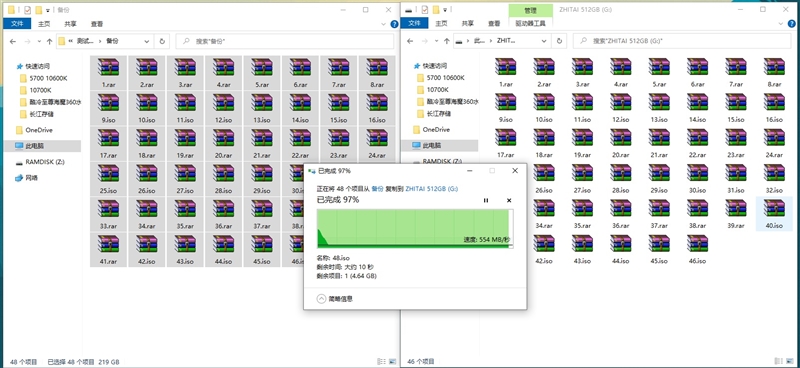
Task: Select 32.iso in the ZHITAI window
Action: pos(774,178)
